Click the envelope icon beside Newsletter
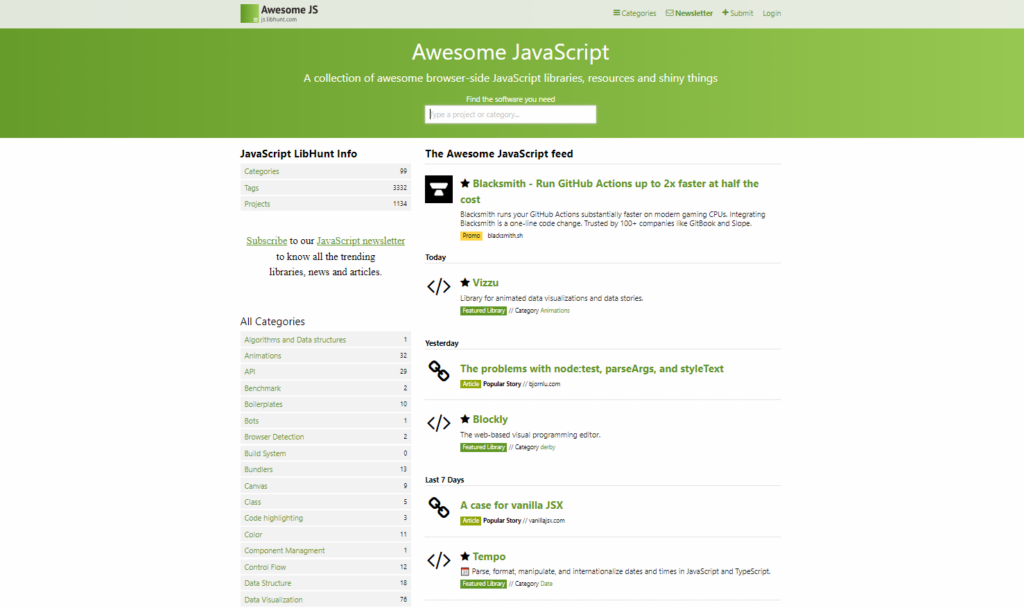 668,13
